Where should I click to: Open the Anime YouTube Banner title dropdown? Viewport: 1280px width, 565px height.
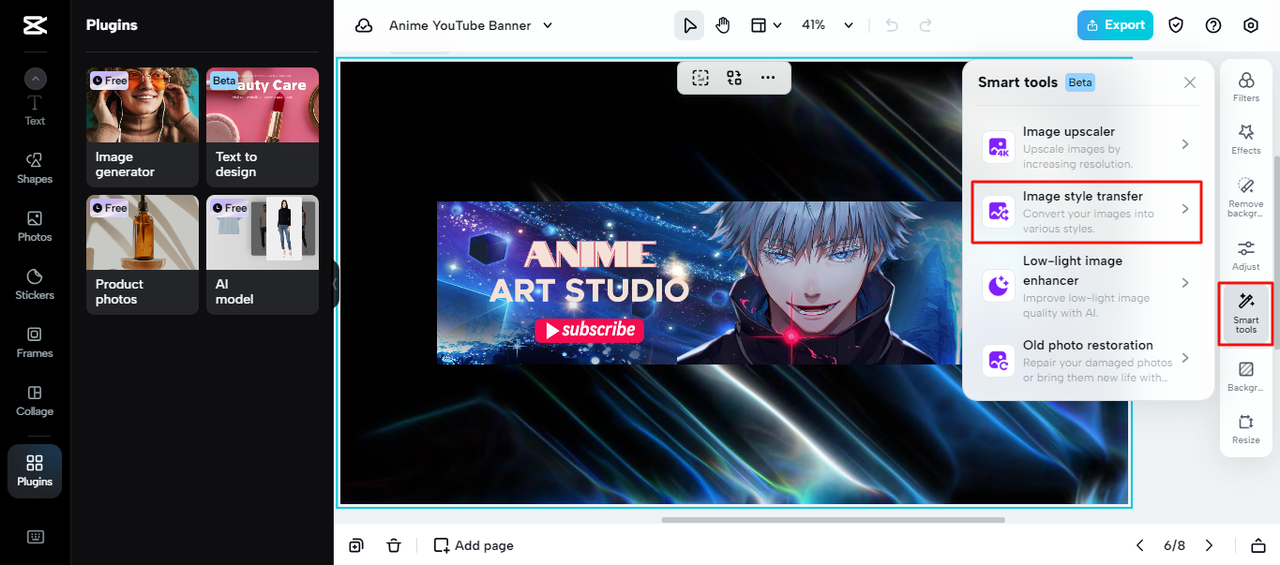pos(471,25)
